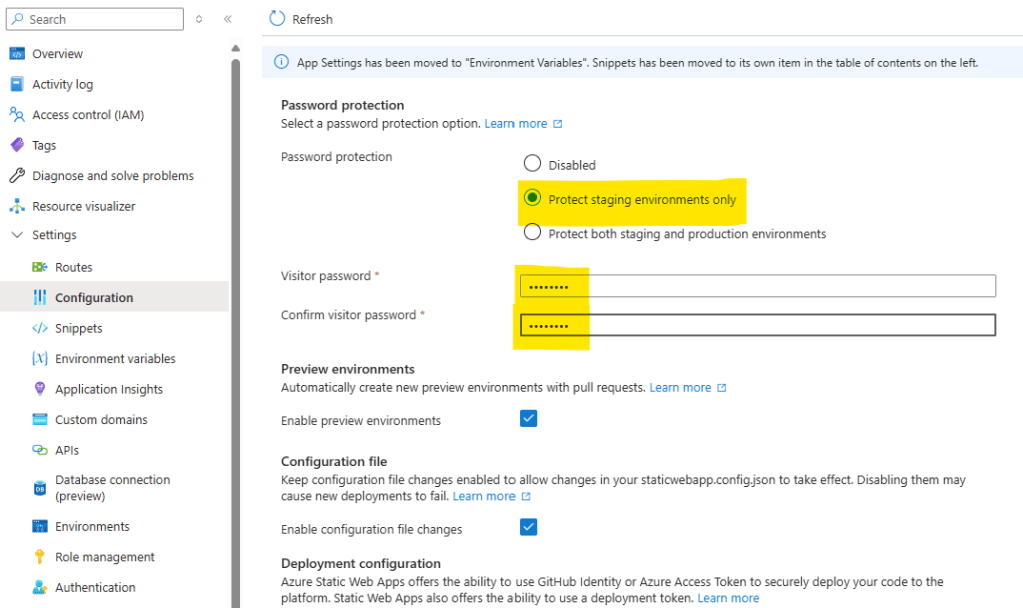Toggle Enable configuration file changes checkbox
The image size is (1023, 608).
coord(529,527)
